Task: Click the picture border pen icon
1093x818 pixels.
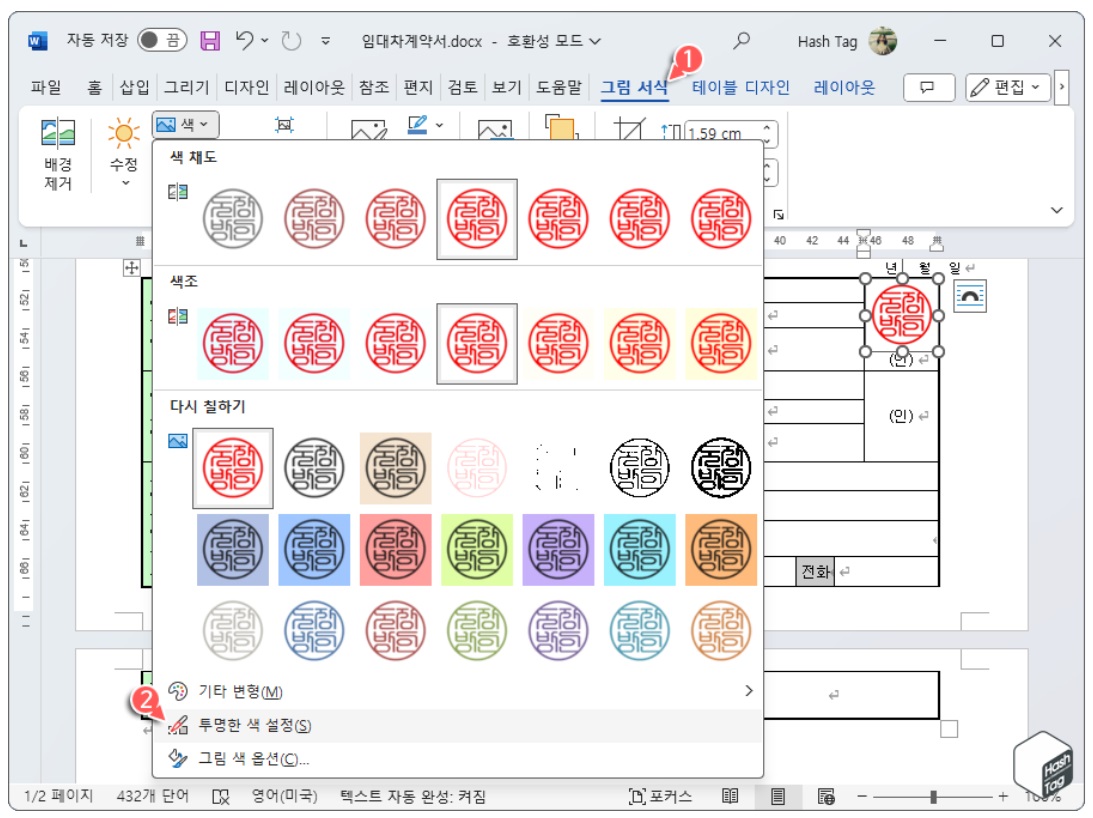Action: point(417,125)
